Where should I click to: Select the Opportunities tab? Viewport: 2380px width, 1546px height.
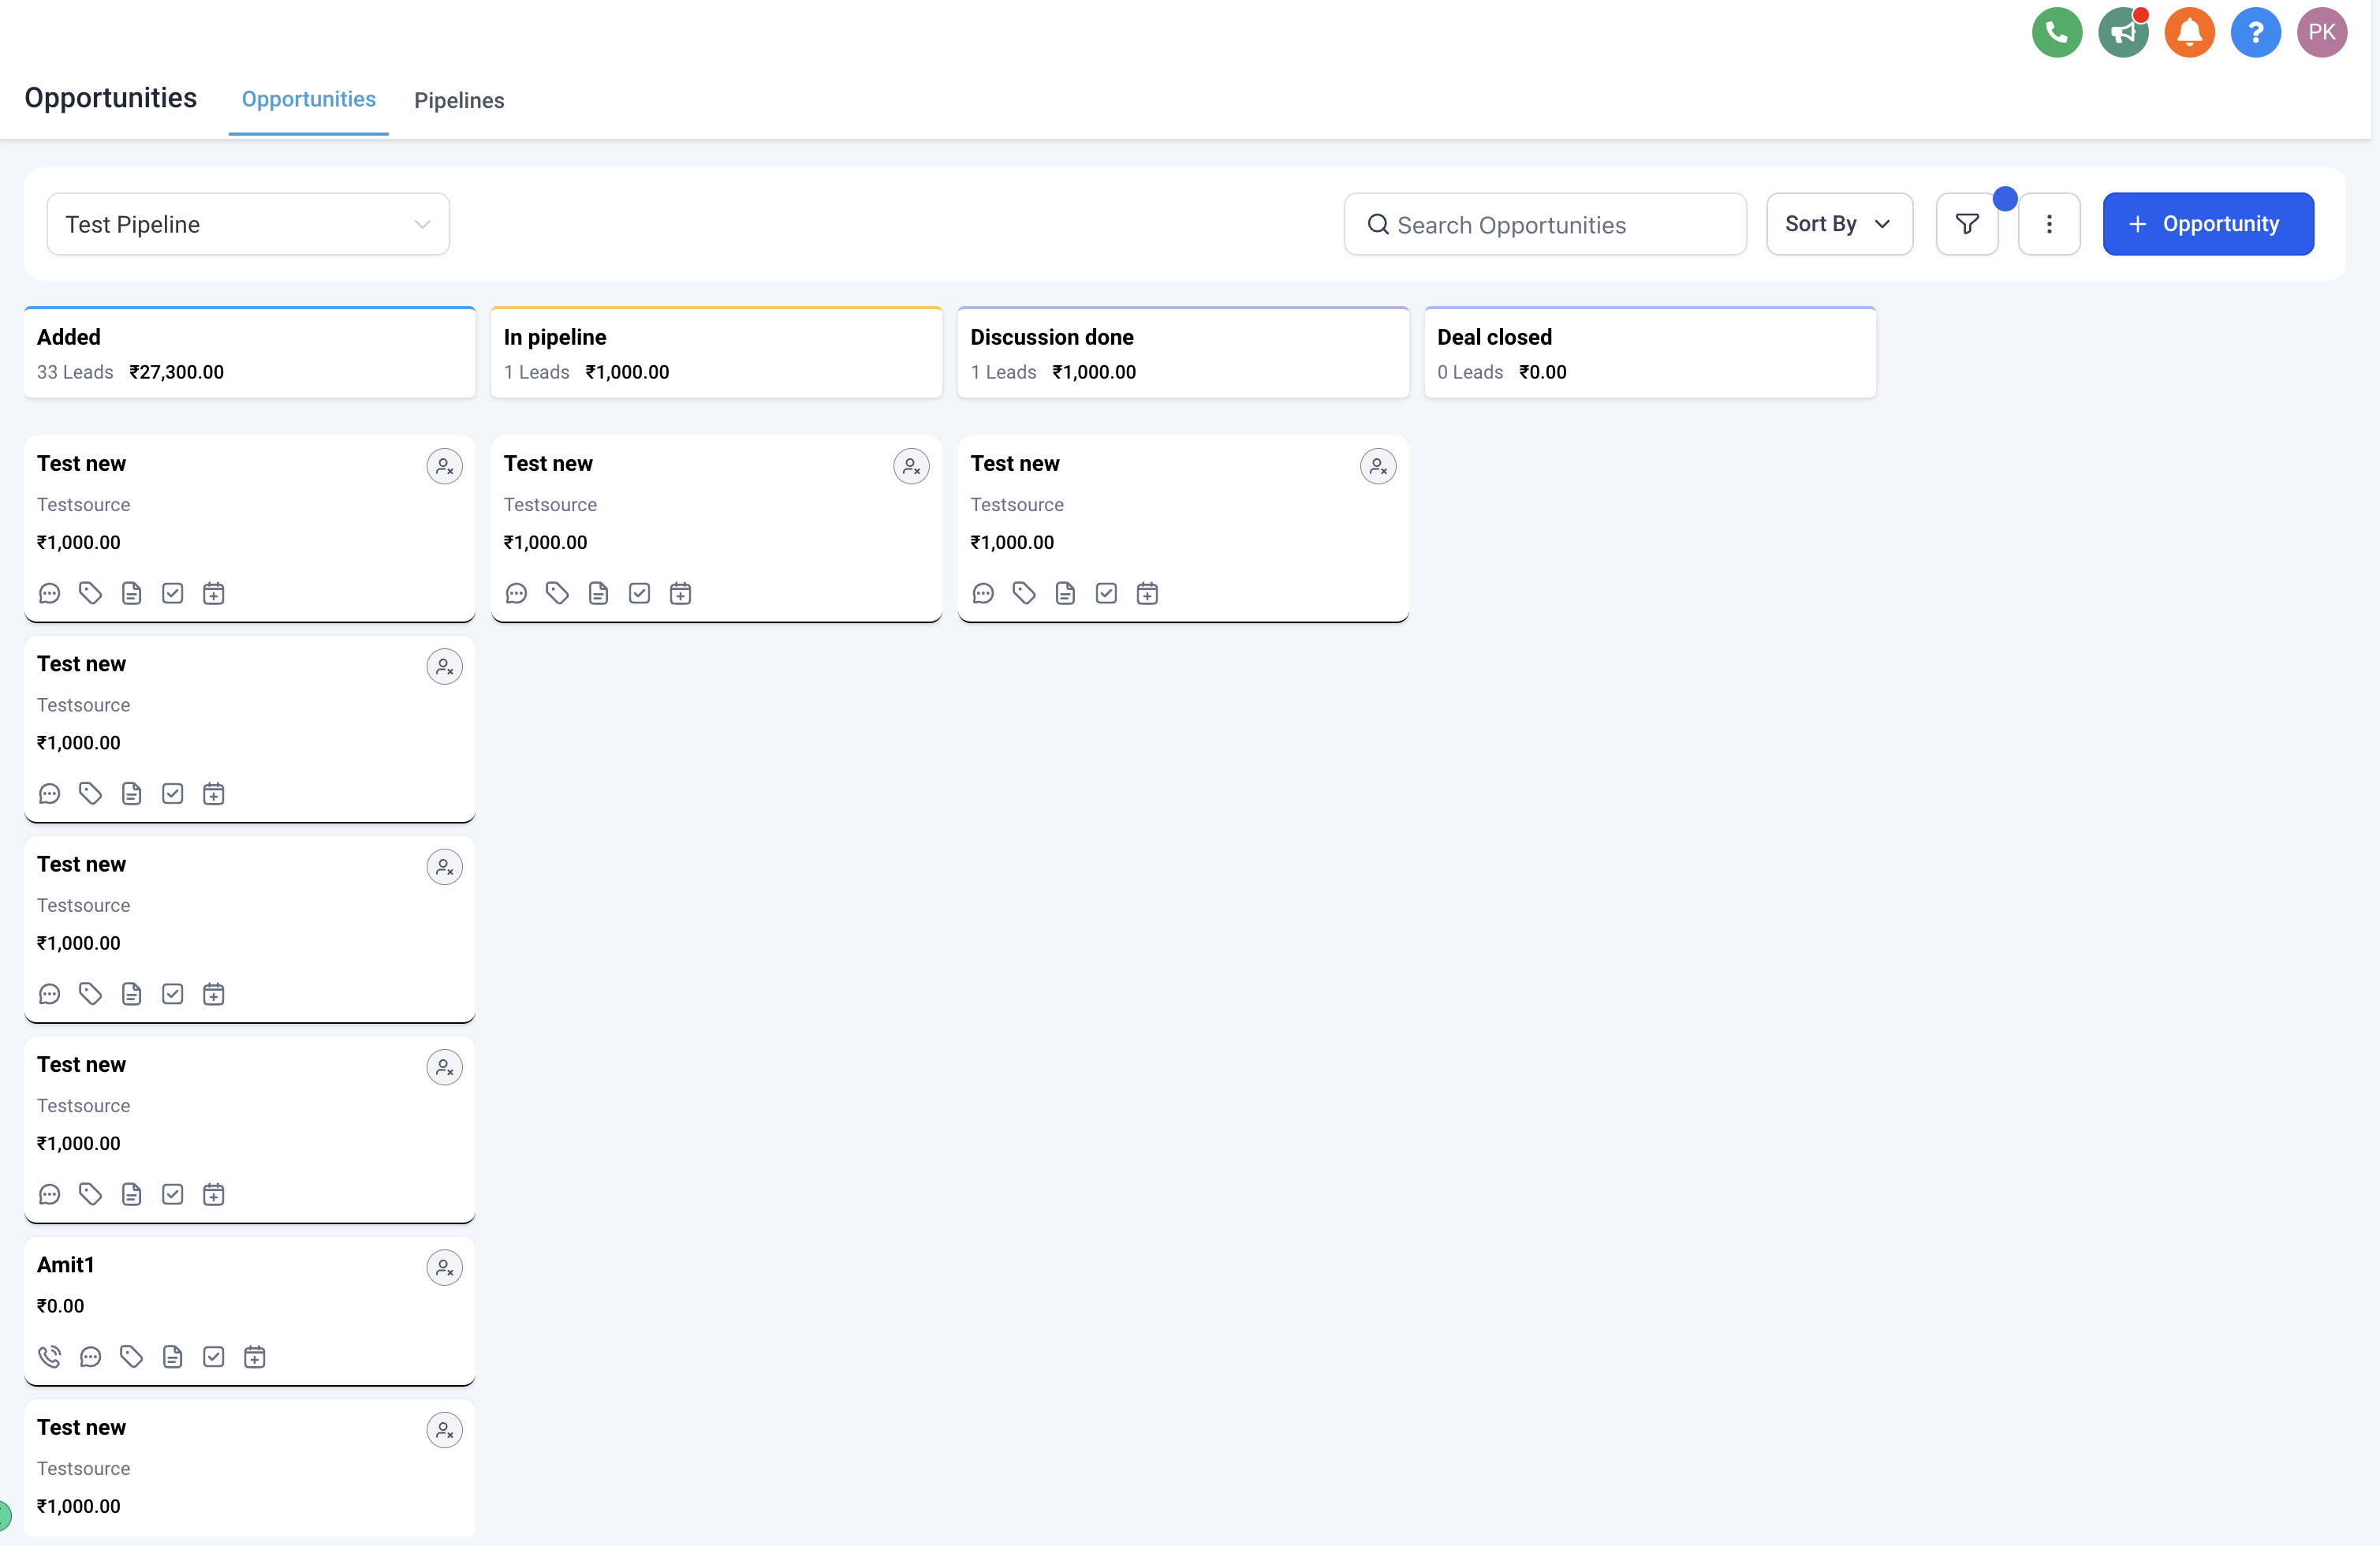(x=308, y=99)
